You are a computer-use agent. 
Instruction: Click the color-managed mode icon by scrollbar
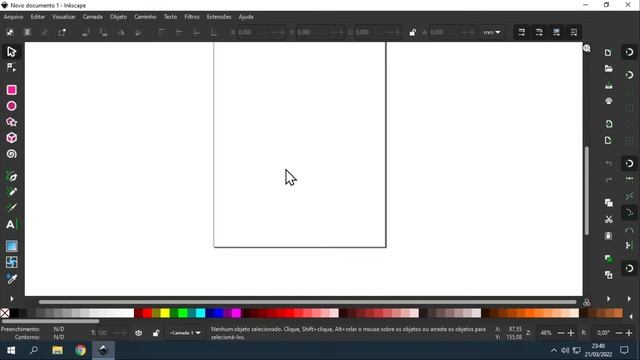[x=587, y=302]
